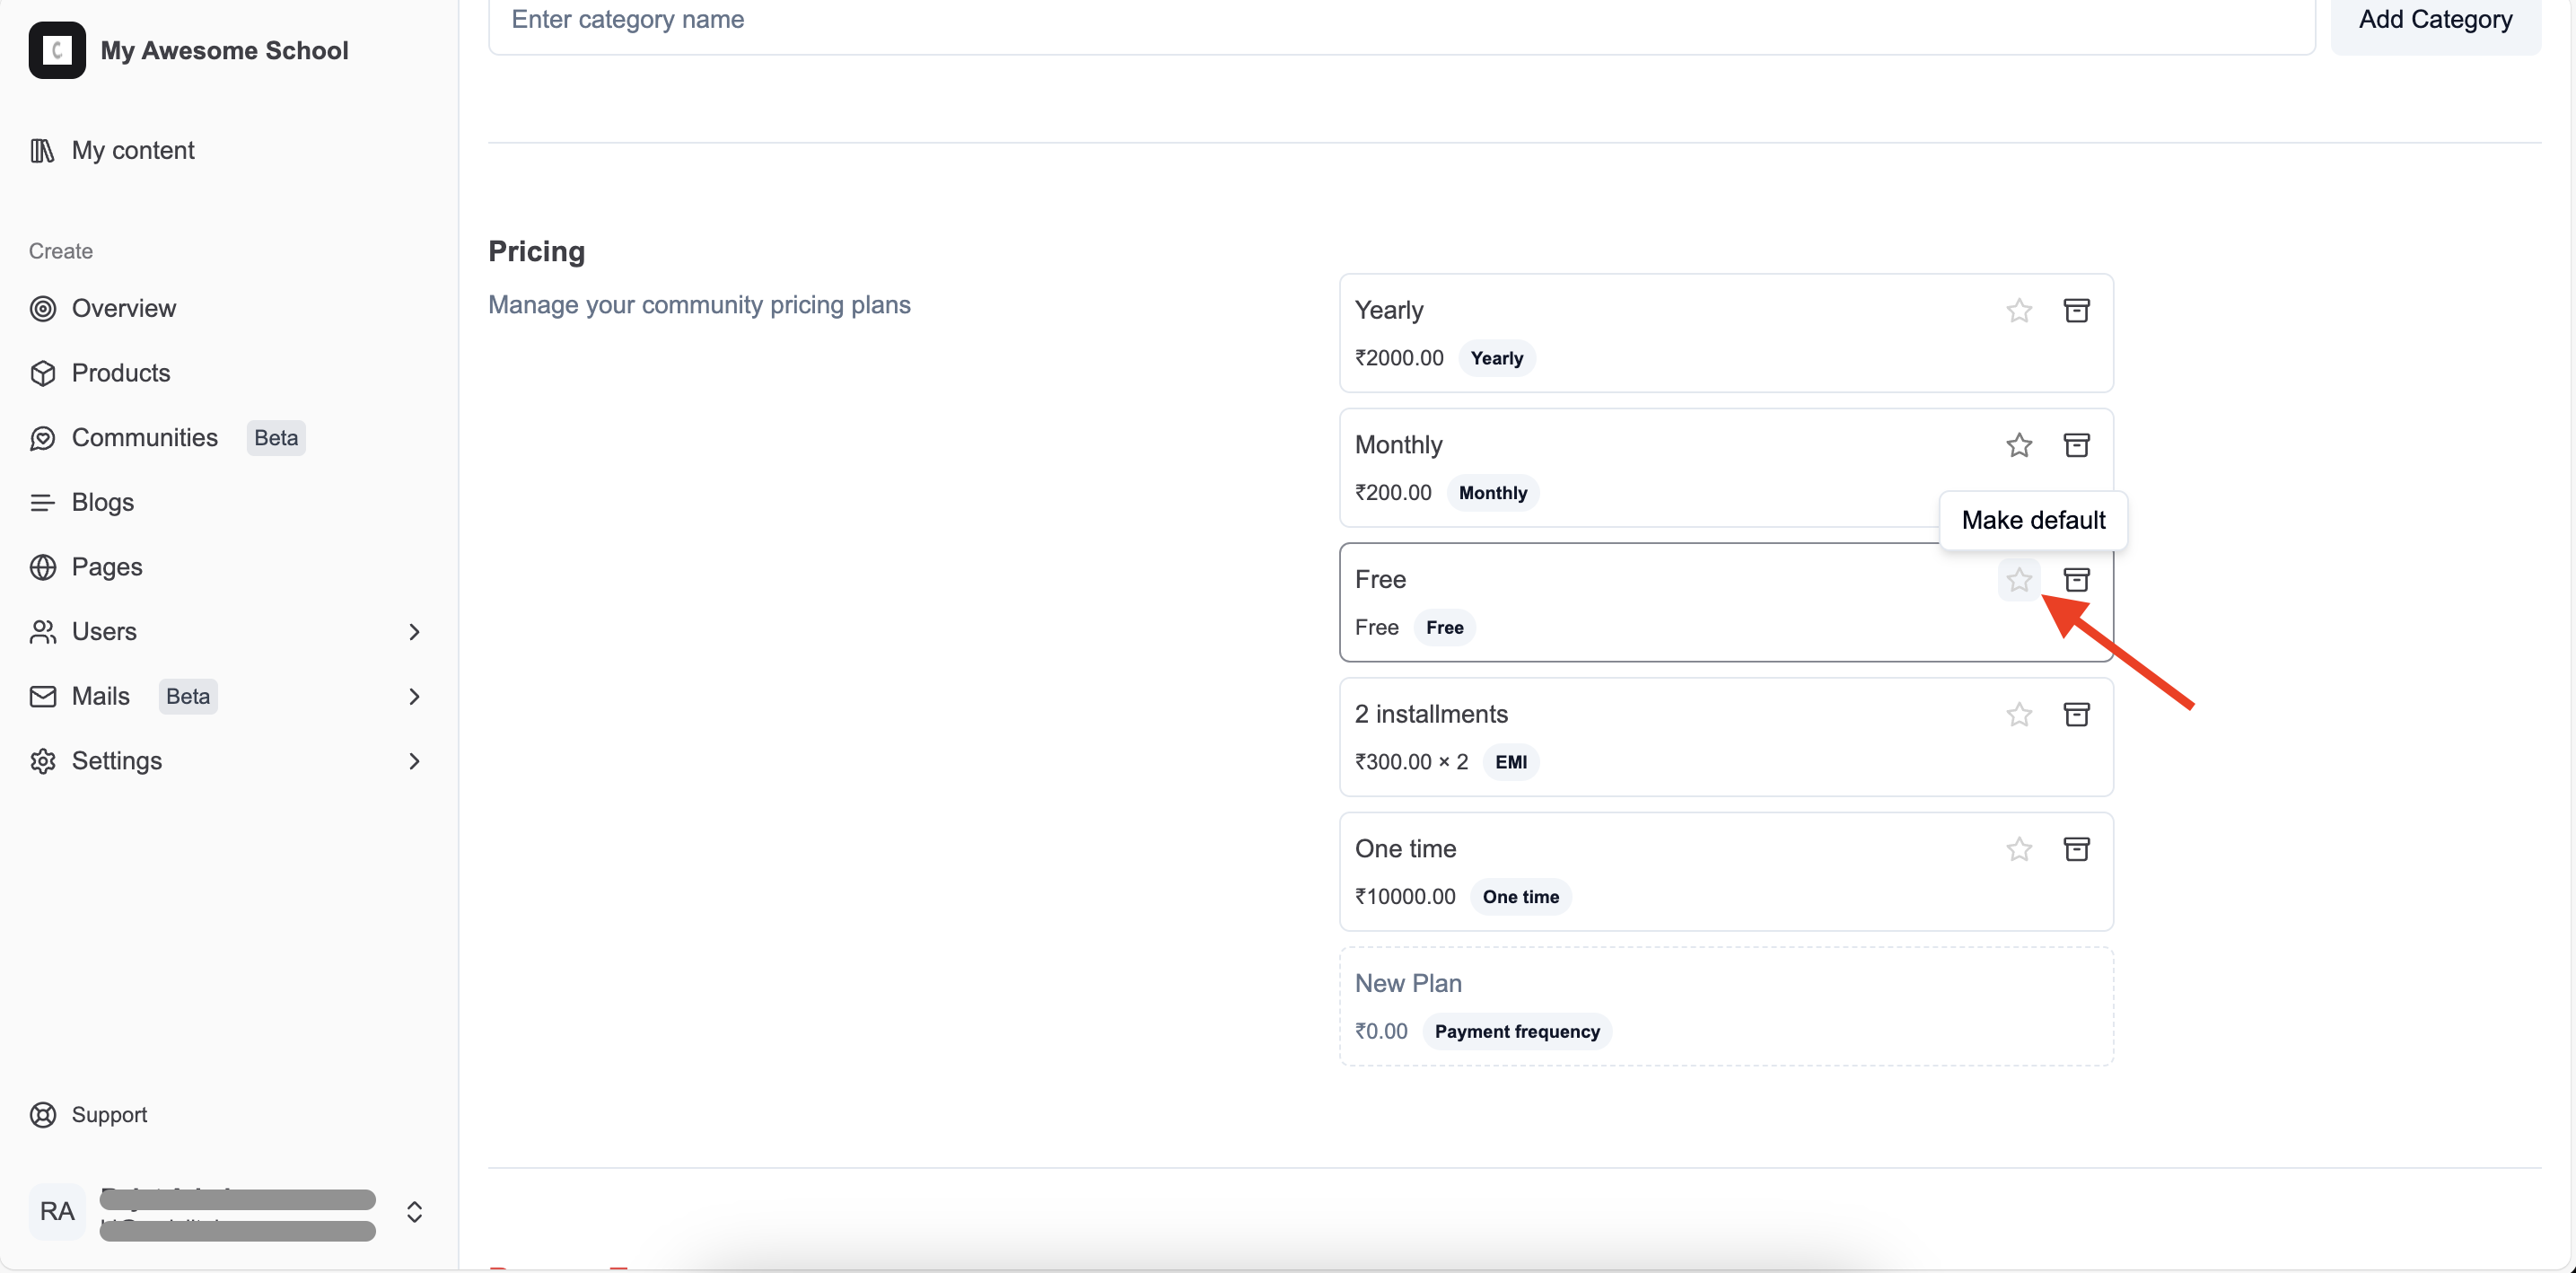Click the Yearly frequency badge
The image size is (2576, 1273).
(x=1496, y=358)
